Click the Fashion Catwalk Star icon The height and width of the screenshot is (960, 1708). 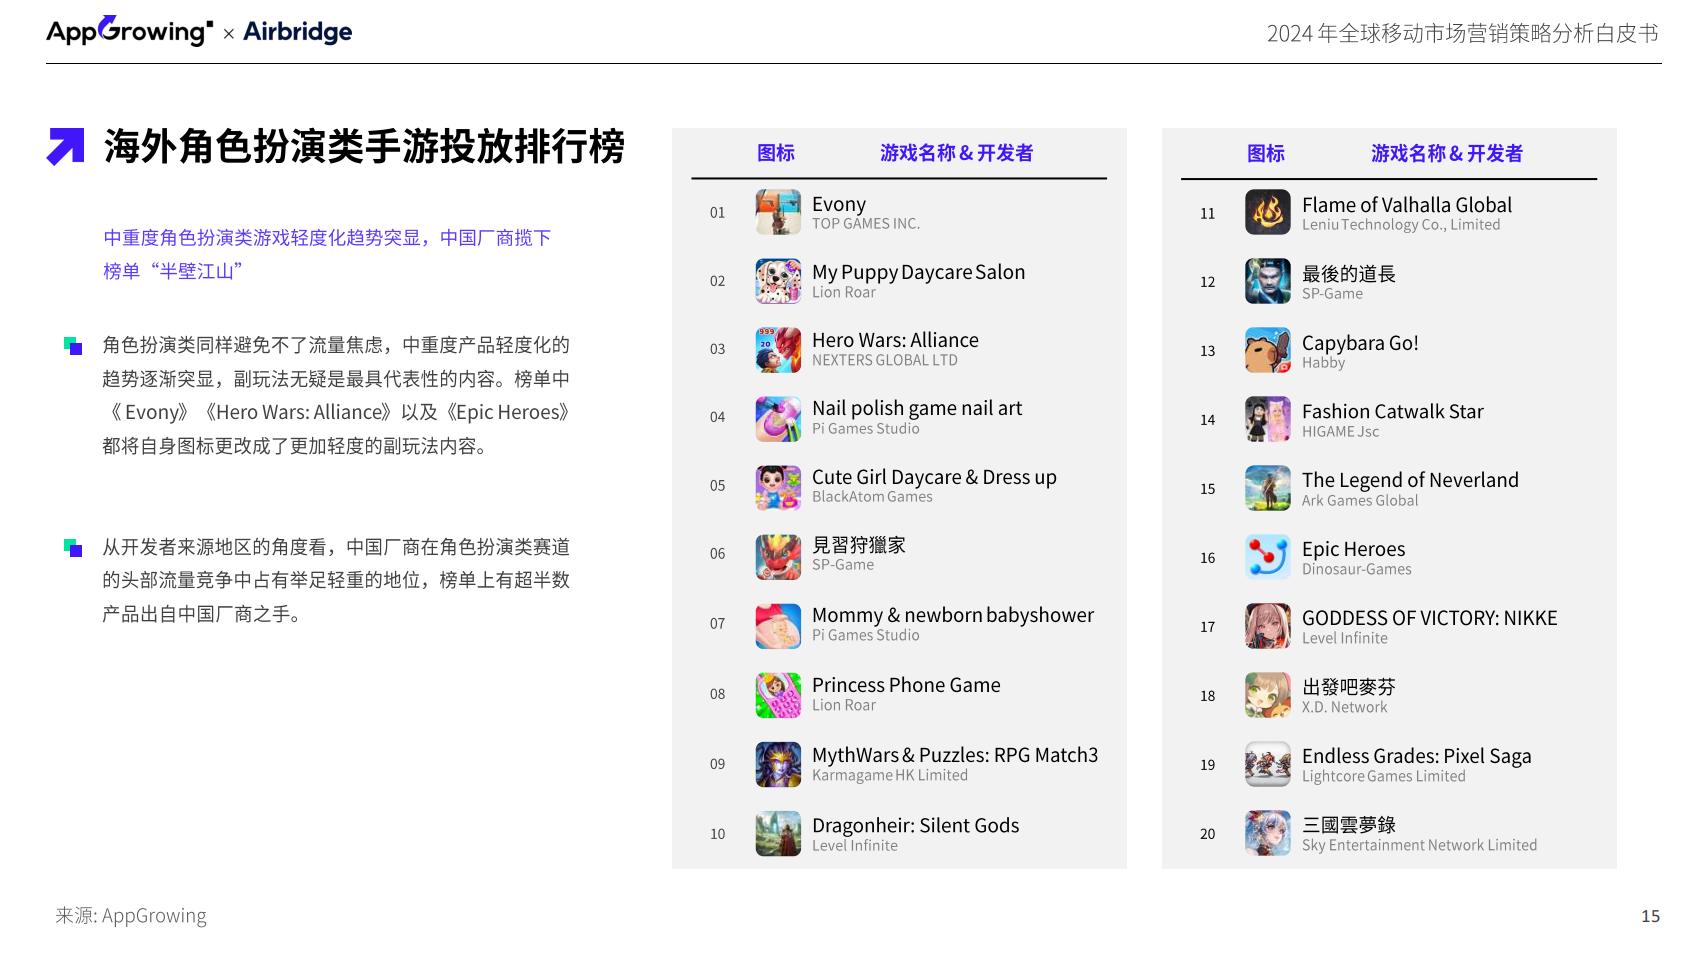point(1268,419)
